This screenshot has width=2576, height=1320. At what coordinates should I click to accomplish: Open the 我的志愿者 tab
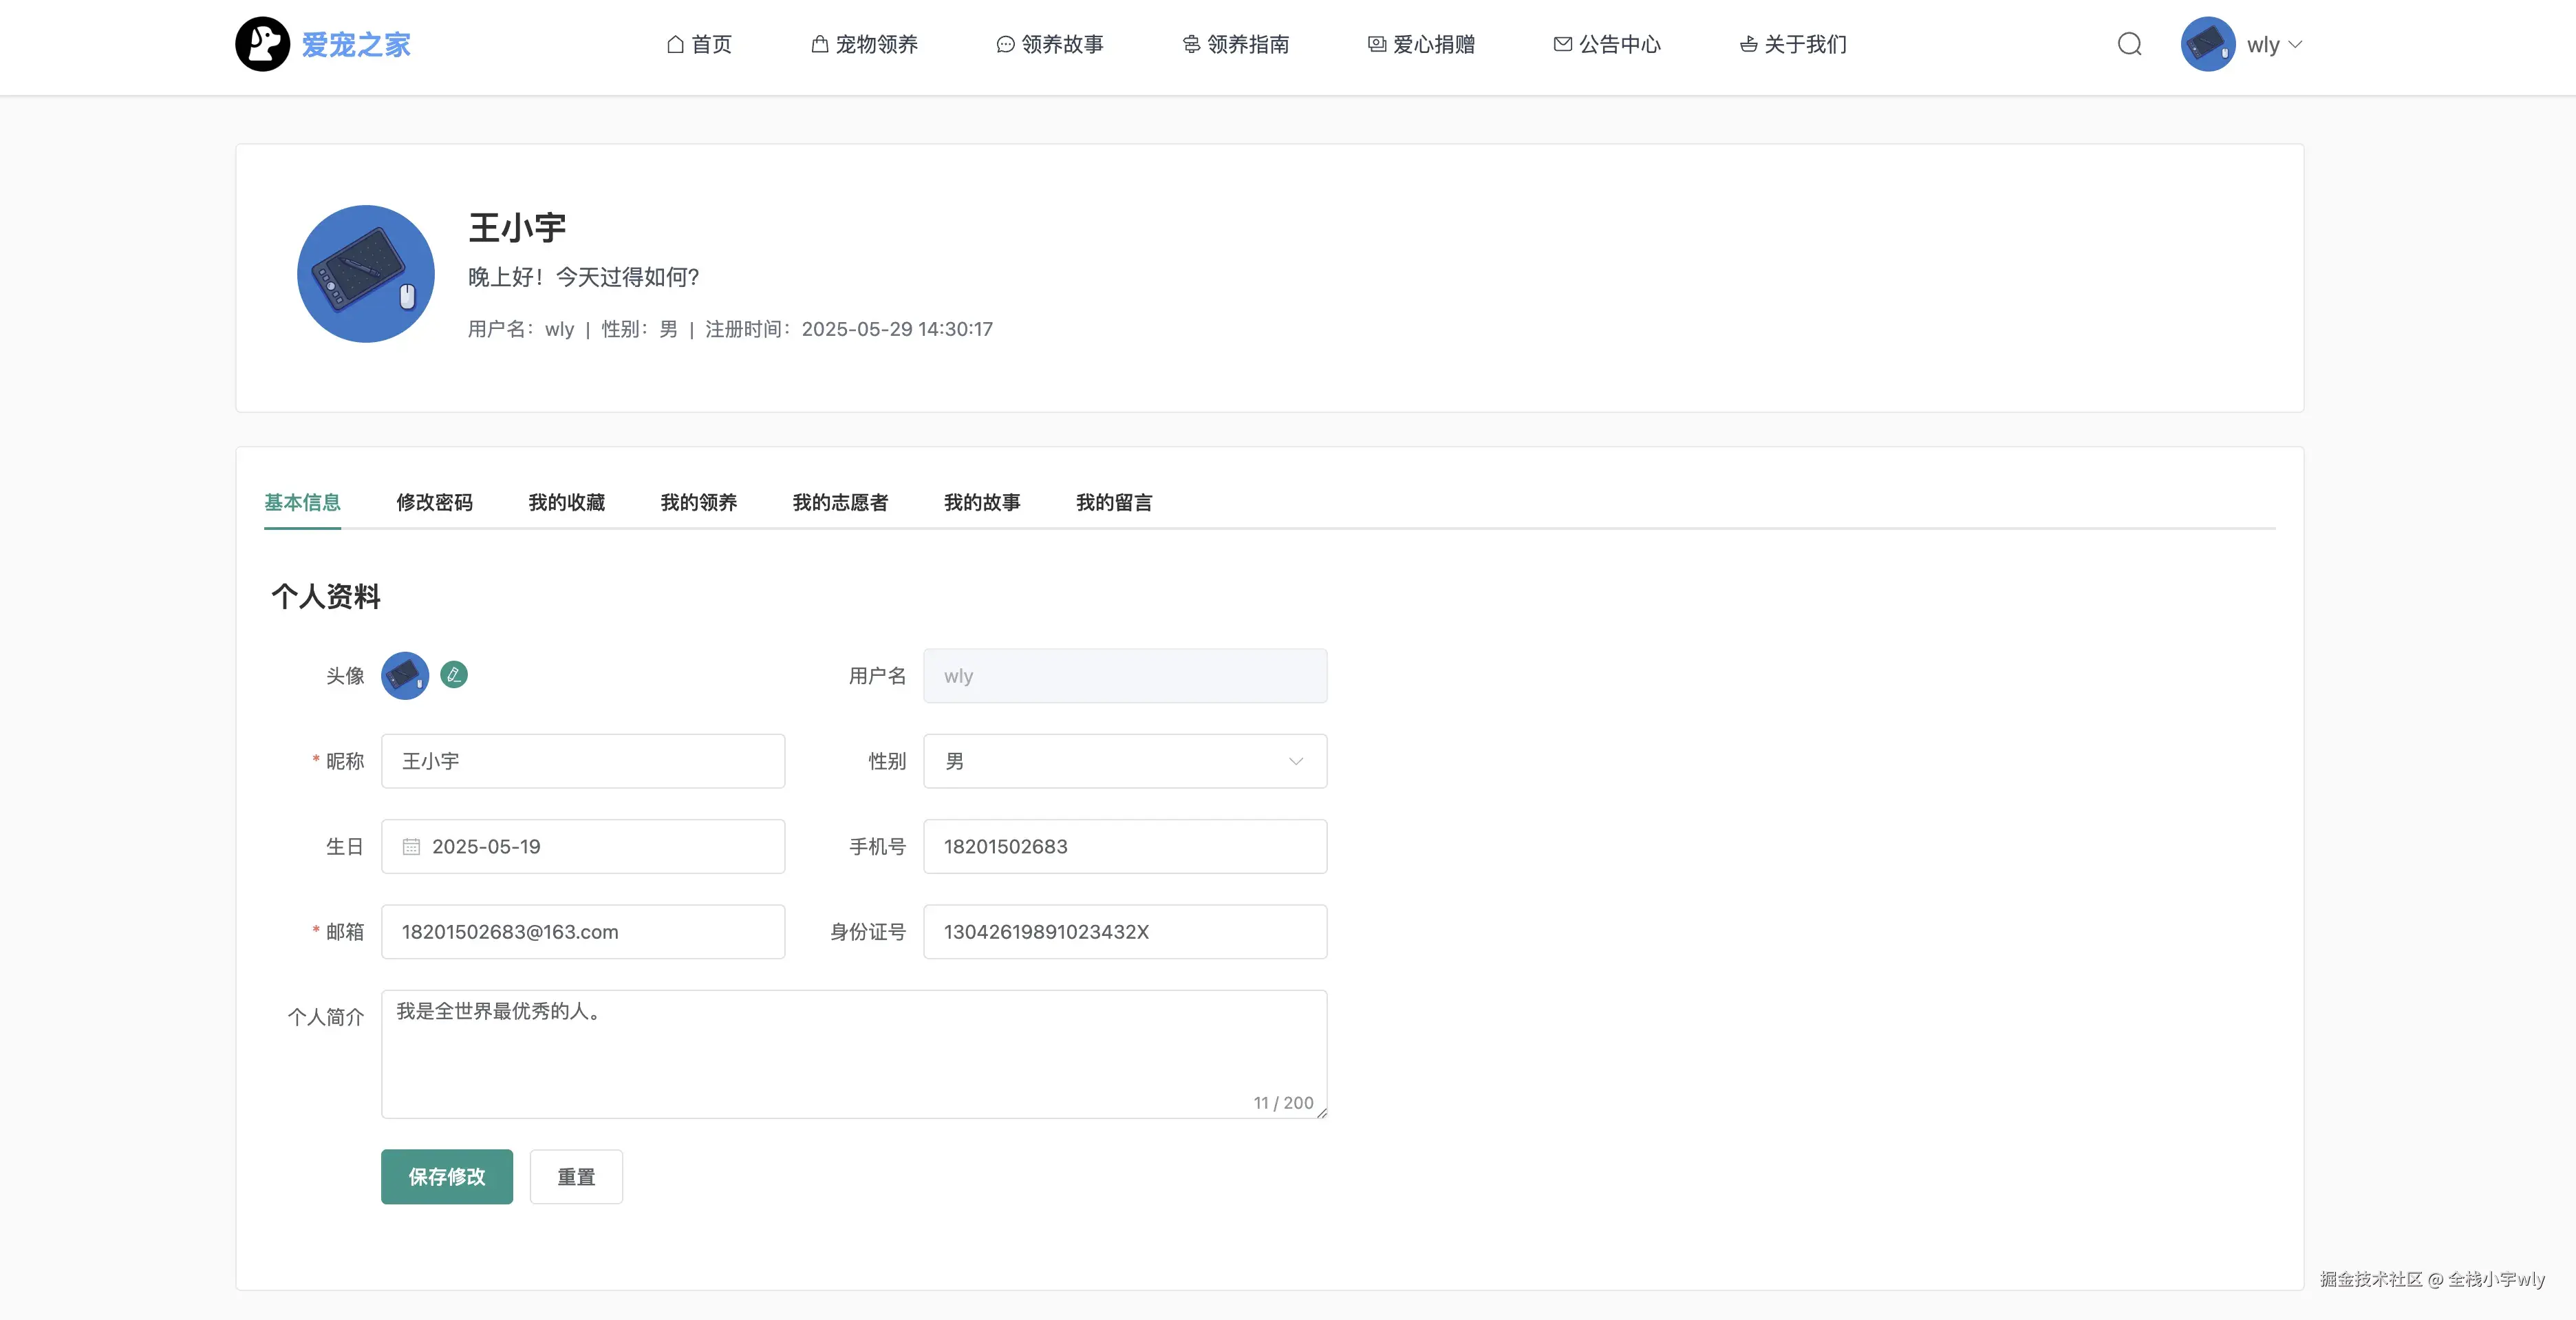840,502
